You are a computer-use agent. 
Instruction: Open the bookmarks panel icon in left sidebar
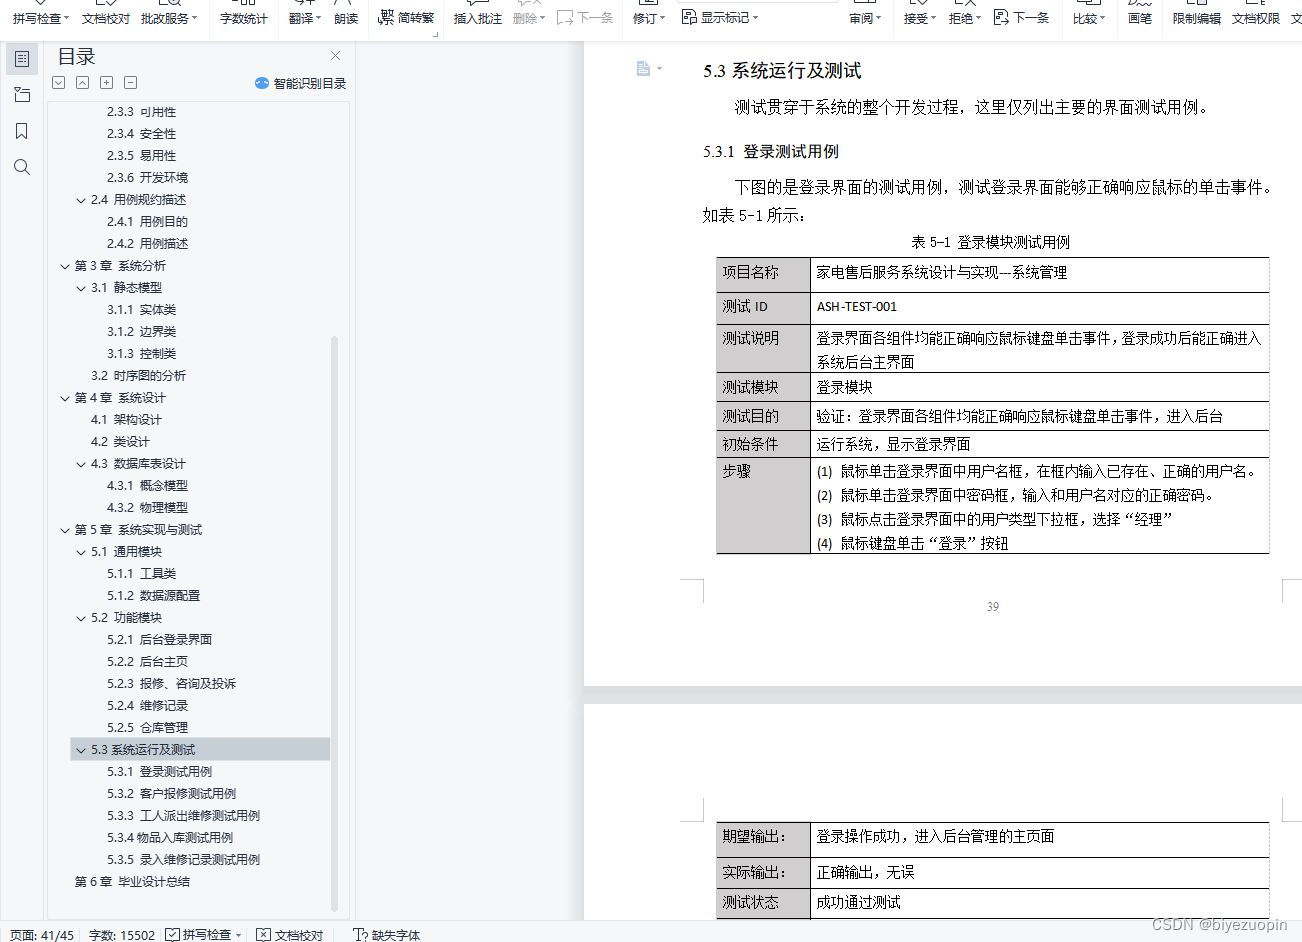click(22, 131)
